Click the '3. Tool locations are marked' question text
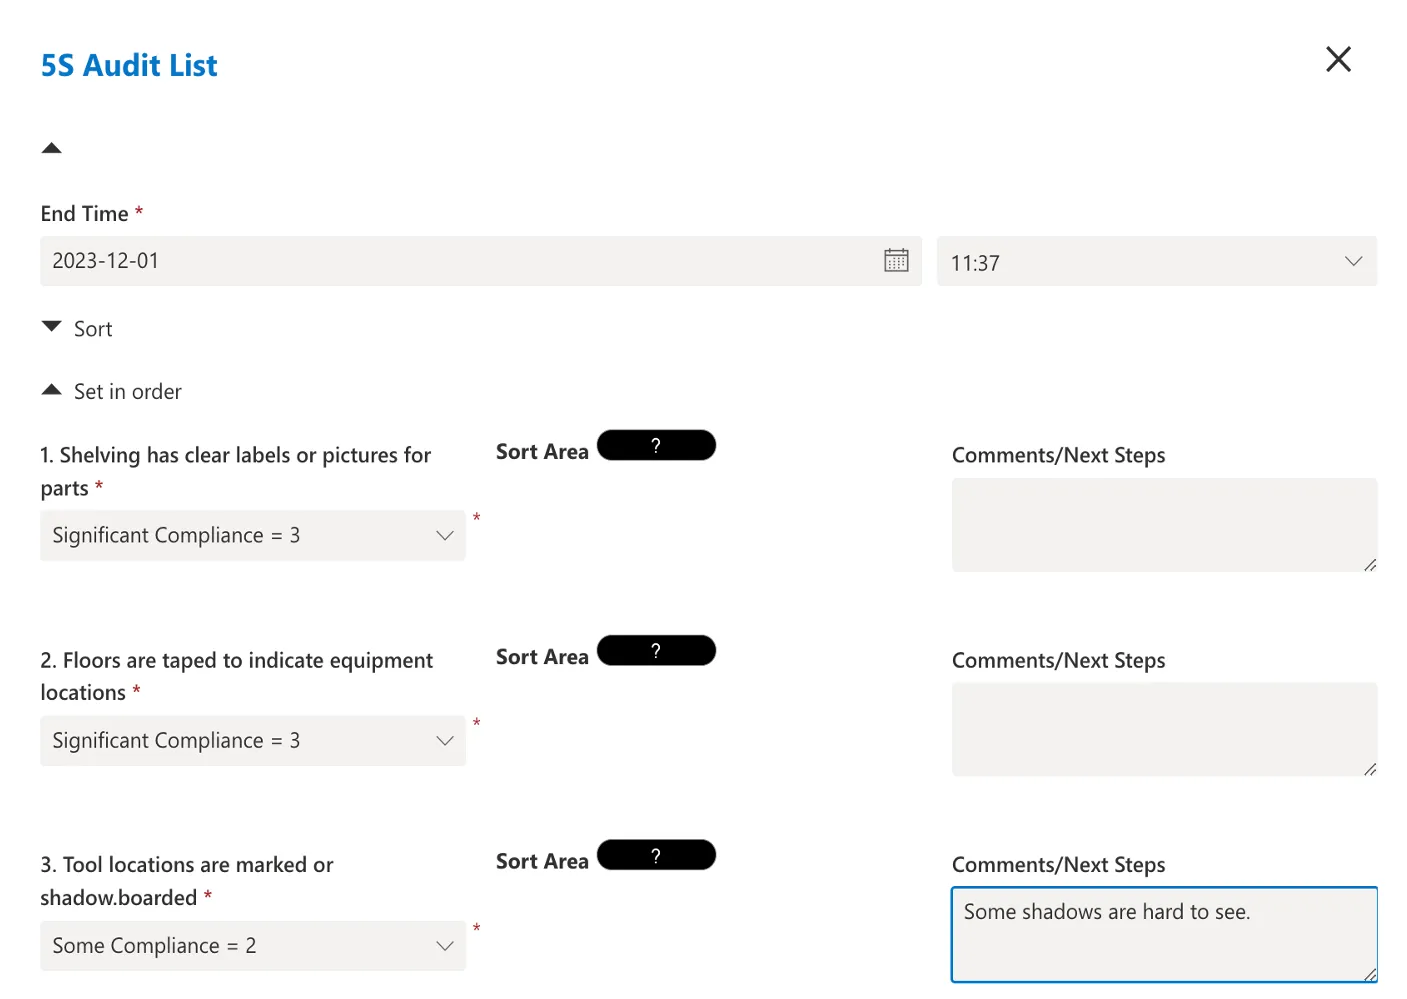Image resolution: width=1407 pixels, height=999 pixels. coord(187,881)
